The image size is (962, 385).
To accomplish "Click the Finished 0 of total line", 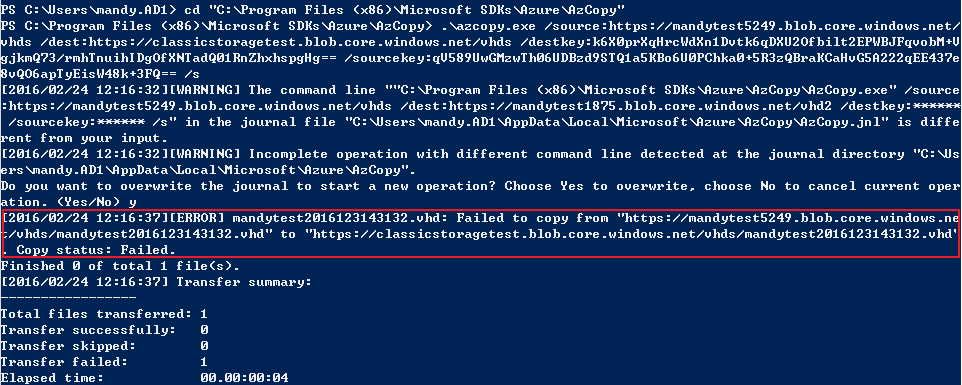I will tap(120, 265).
